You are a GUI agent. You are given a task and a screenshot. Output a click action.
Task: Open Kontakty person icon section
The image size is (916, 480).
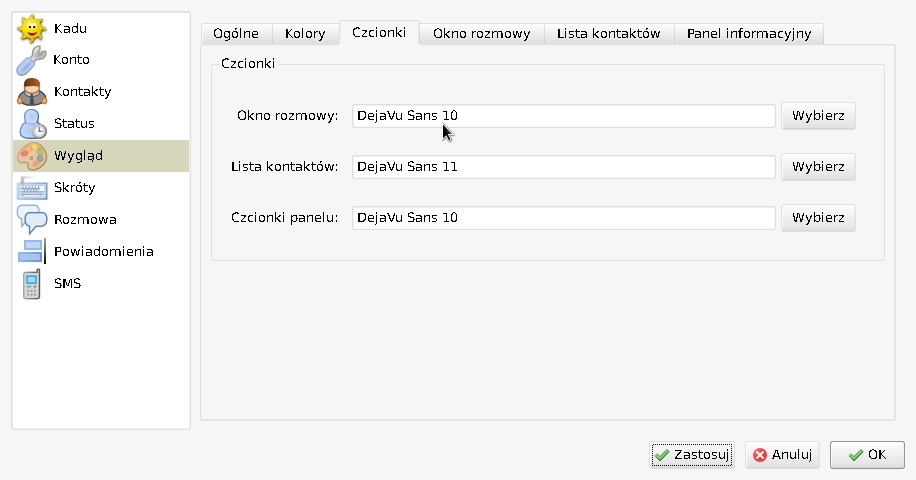pos(32,92)
